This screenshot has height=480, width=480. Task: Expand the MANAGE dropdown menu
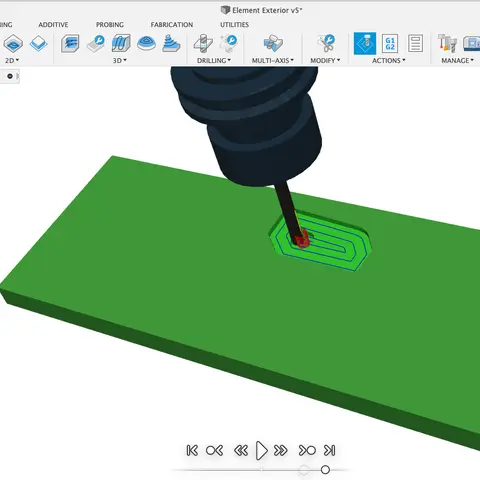[457, 60]
